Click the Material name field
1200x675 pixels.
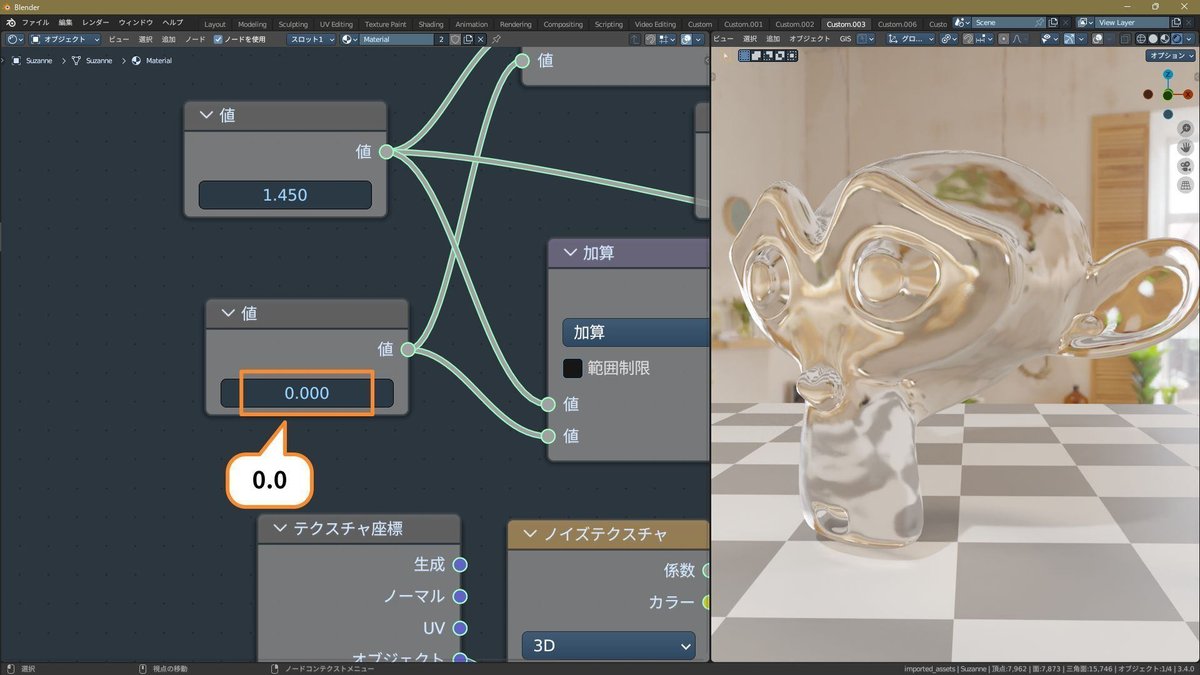pyautogui.click(x=396, y=39)
